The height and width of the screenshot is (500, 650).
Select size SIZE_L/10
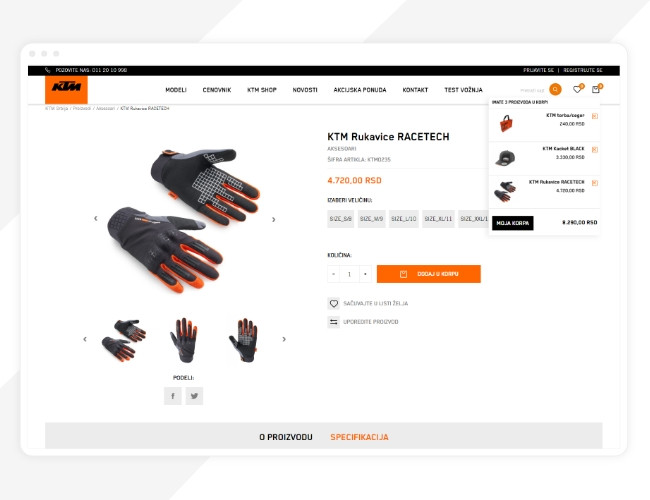coord(404,219)
